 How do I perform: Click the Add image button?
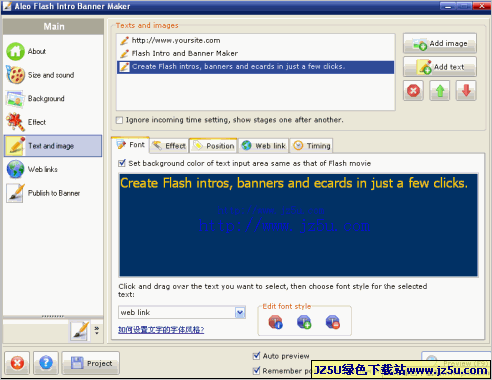440,43
